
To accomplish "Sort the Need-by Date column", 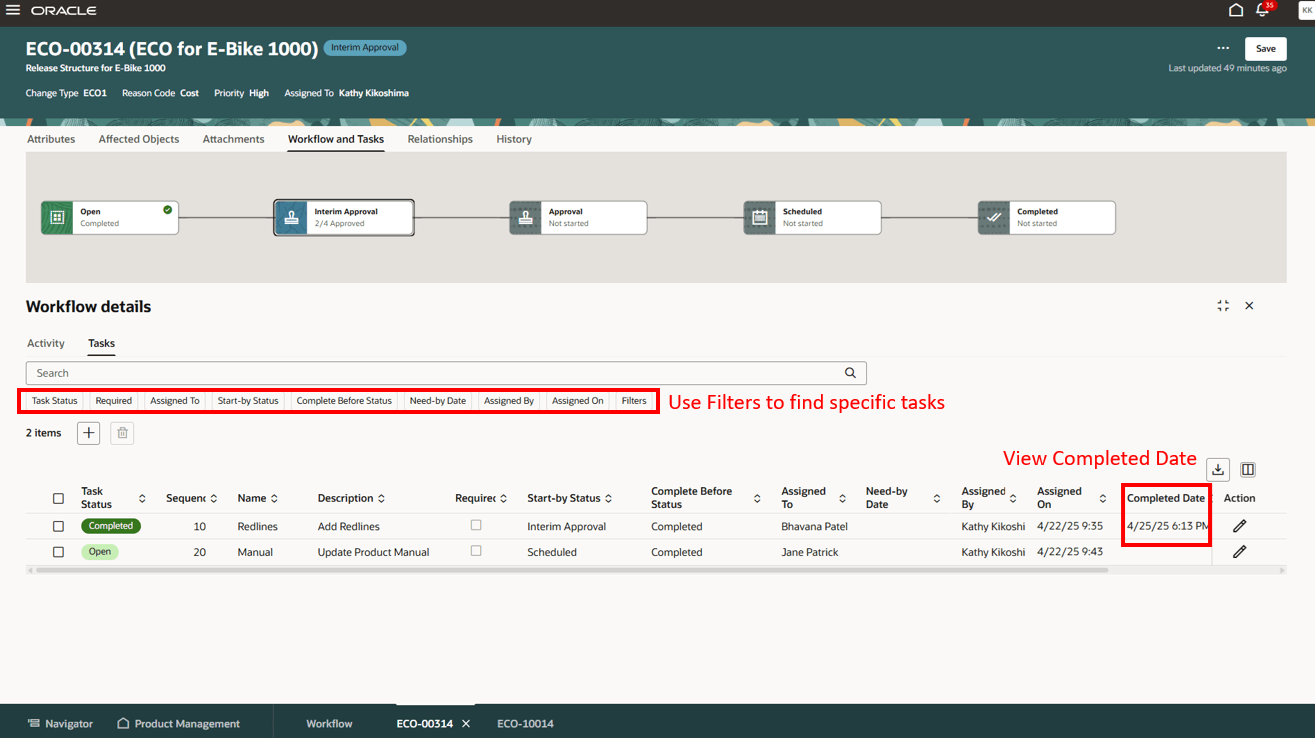I will coord(937,498).
